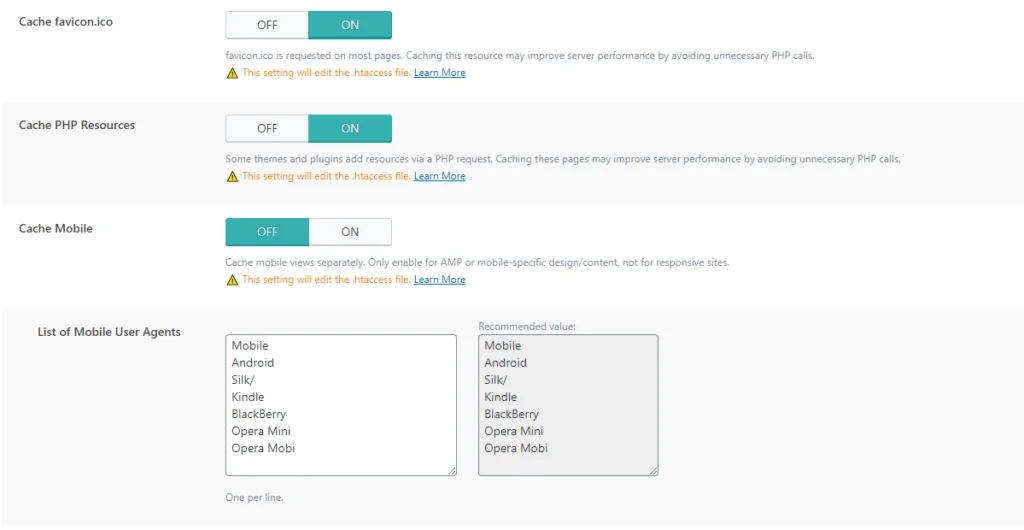The height and width of the screenshot is (530, 1024).
Task: Click 'Opera Mobi' in editable user agents list
Action: [x=263, y=448]
